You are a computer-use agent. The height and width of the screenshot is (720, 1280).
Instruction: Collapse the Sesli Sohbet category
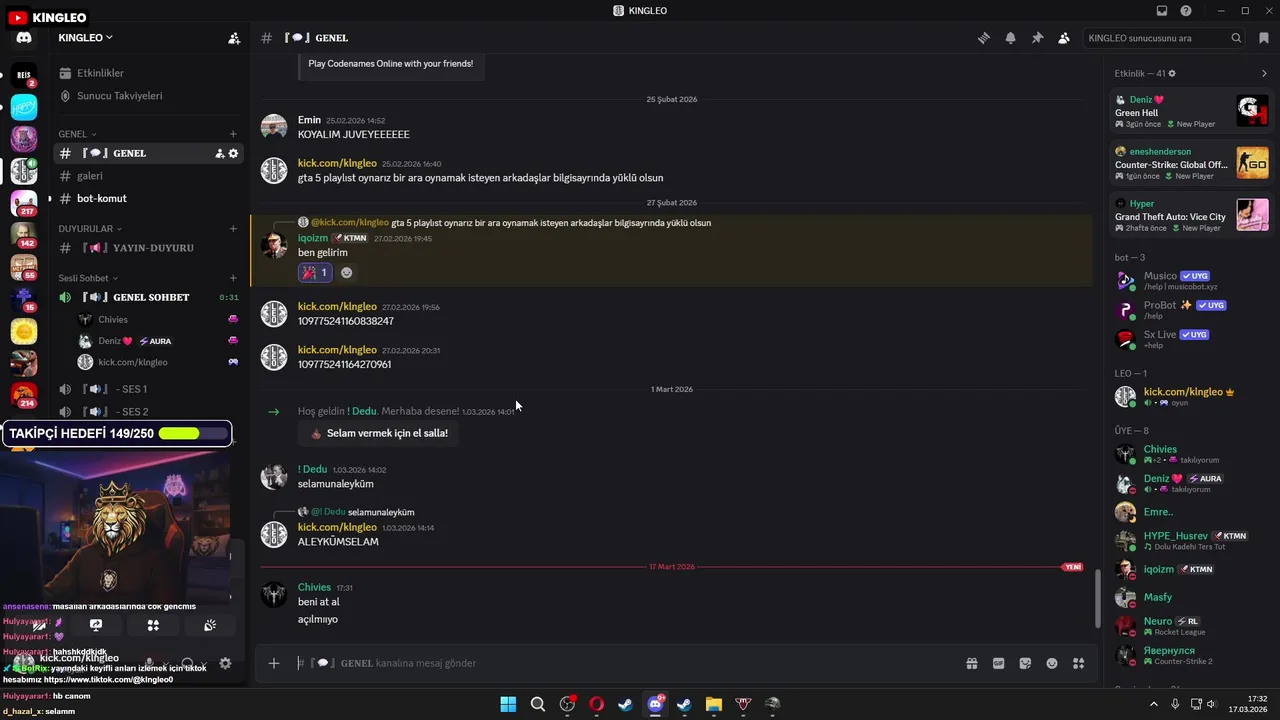(88, 278)
